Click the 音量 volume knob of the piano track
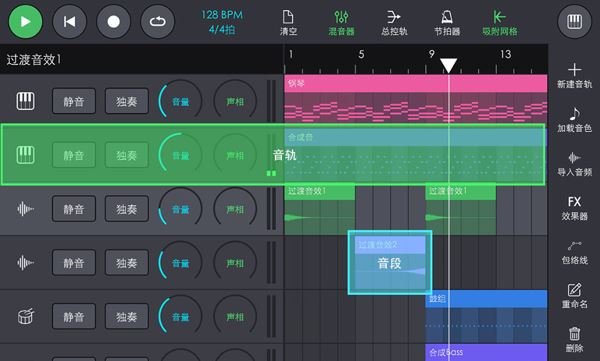The image size is (600, 361). tap(180, 100)
